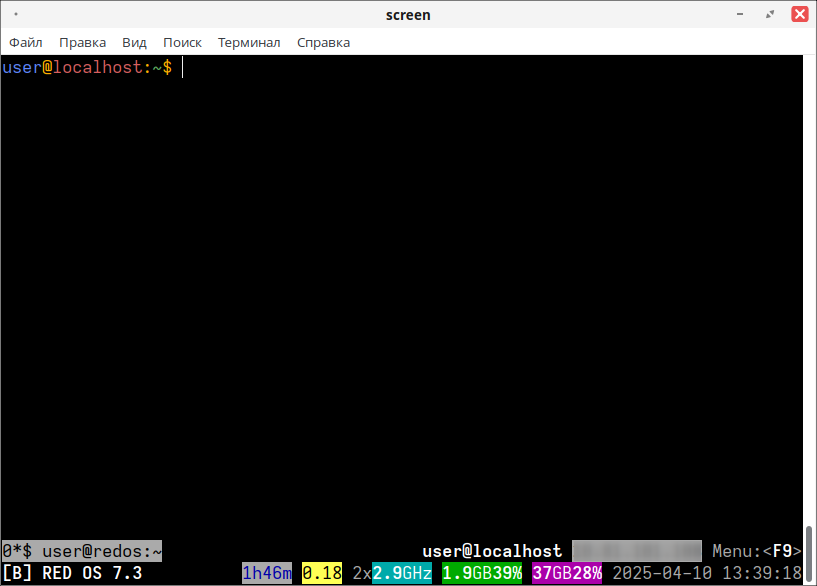The image size is (817, 586).
Task: Open the Вид menu
Action: pos(134,42)
